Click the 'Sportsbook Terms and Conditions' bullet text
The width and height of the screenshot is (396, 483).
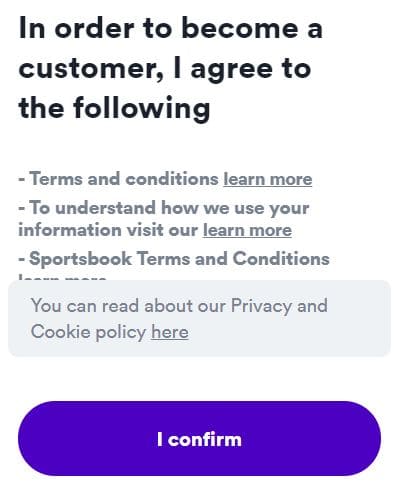click(179, 259)
